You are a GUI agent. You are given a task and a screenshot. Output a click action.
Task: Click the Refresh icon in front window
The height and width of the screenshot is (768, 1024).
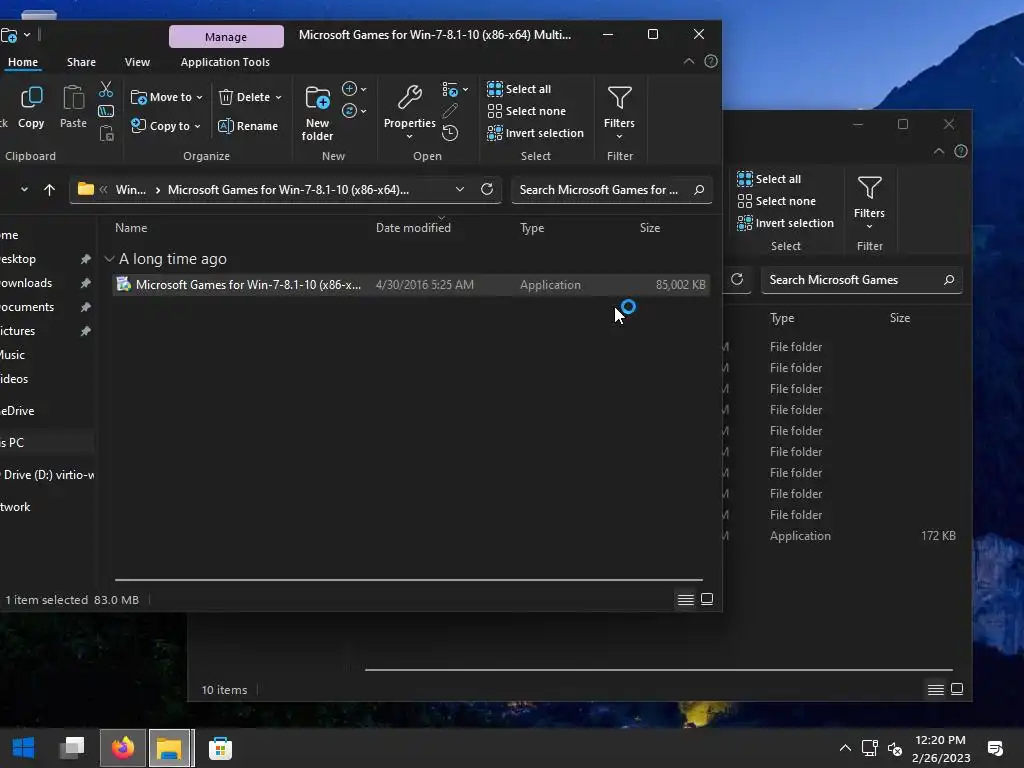tap(487, 189)
